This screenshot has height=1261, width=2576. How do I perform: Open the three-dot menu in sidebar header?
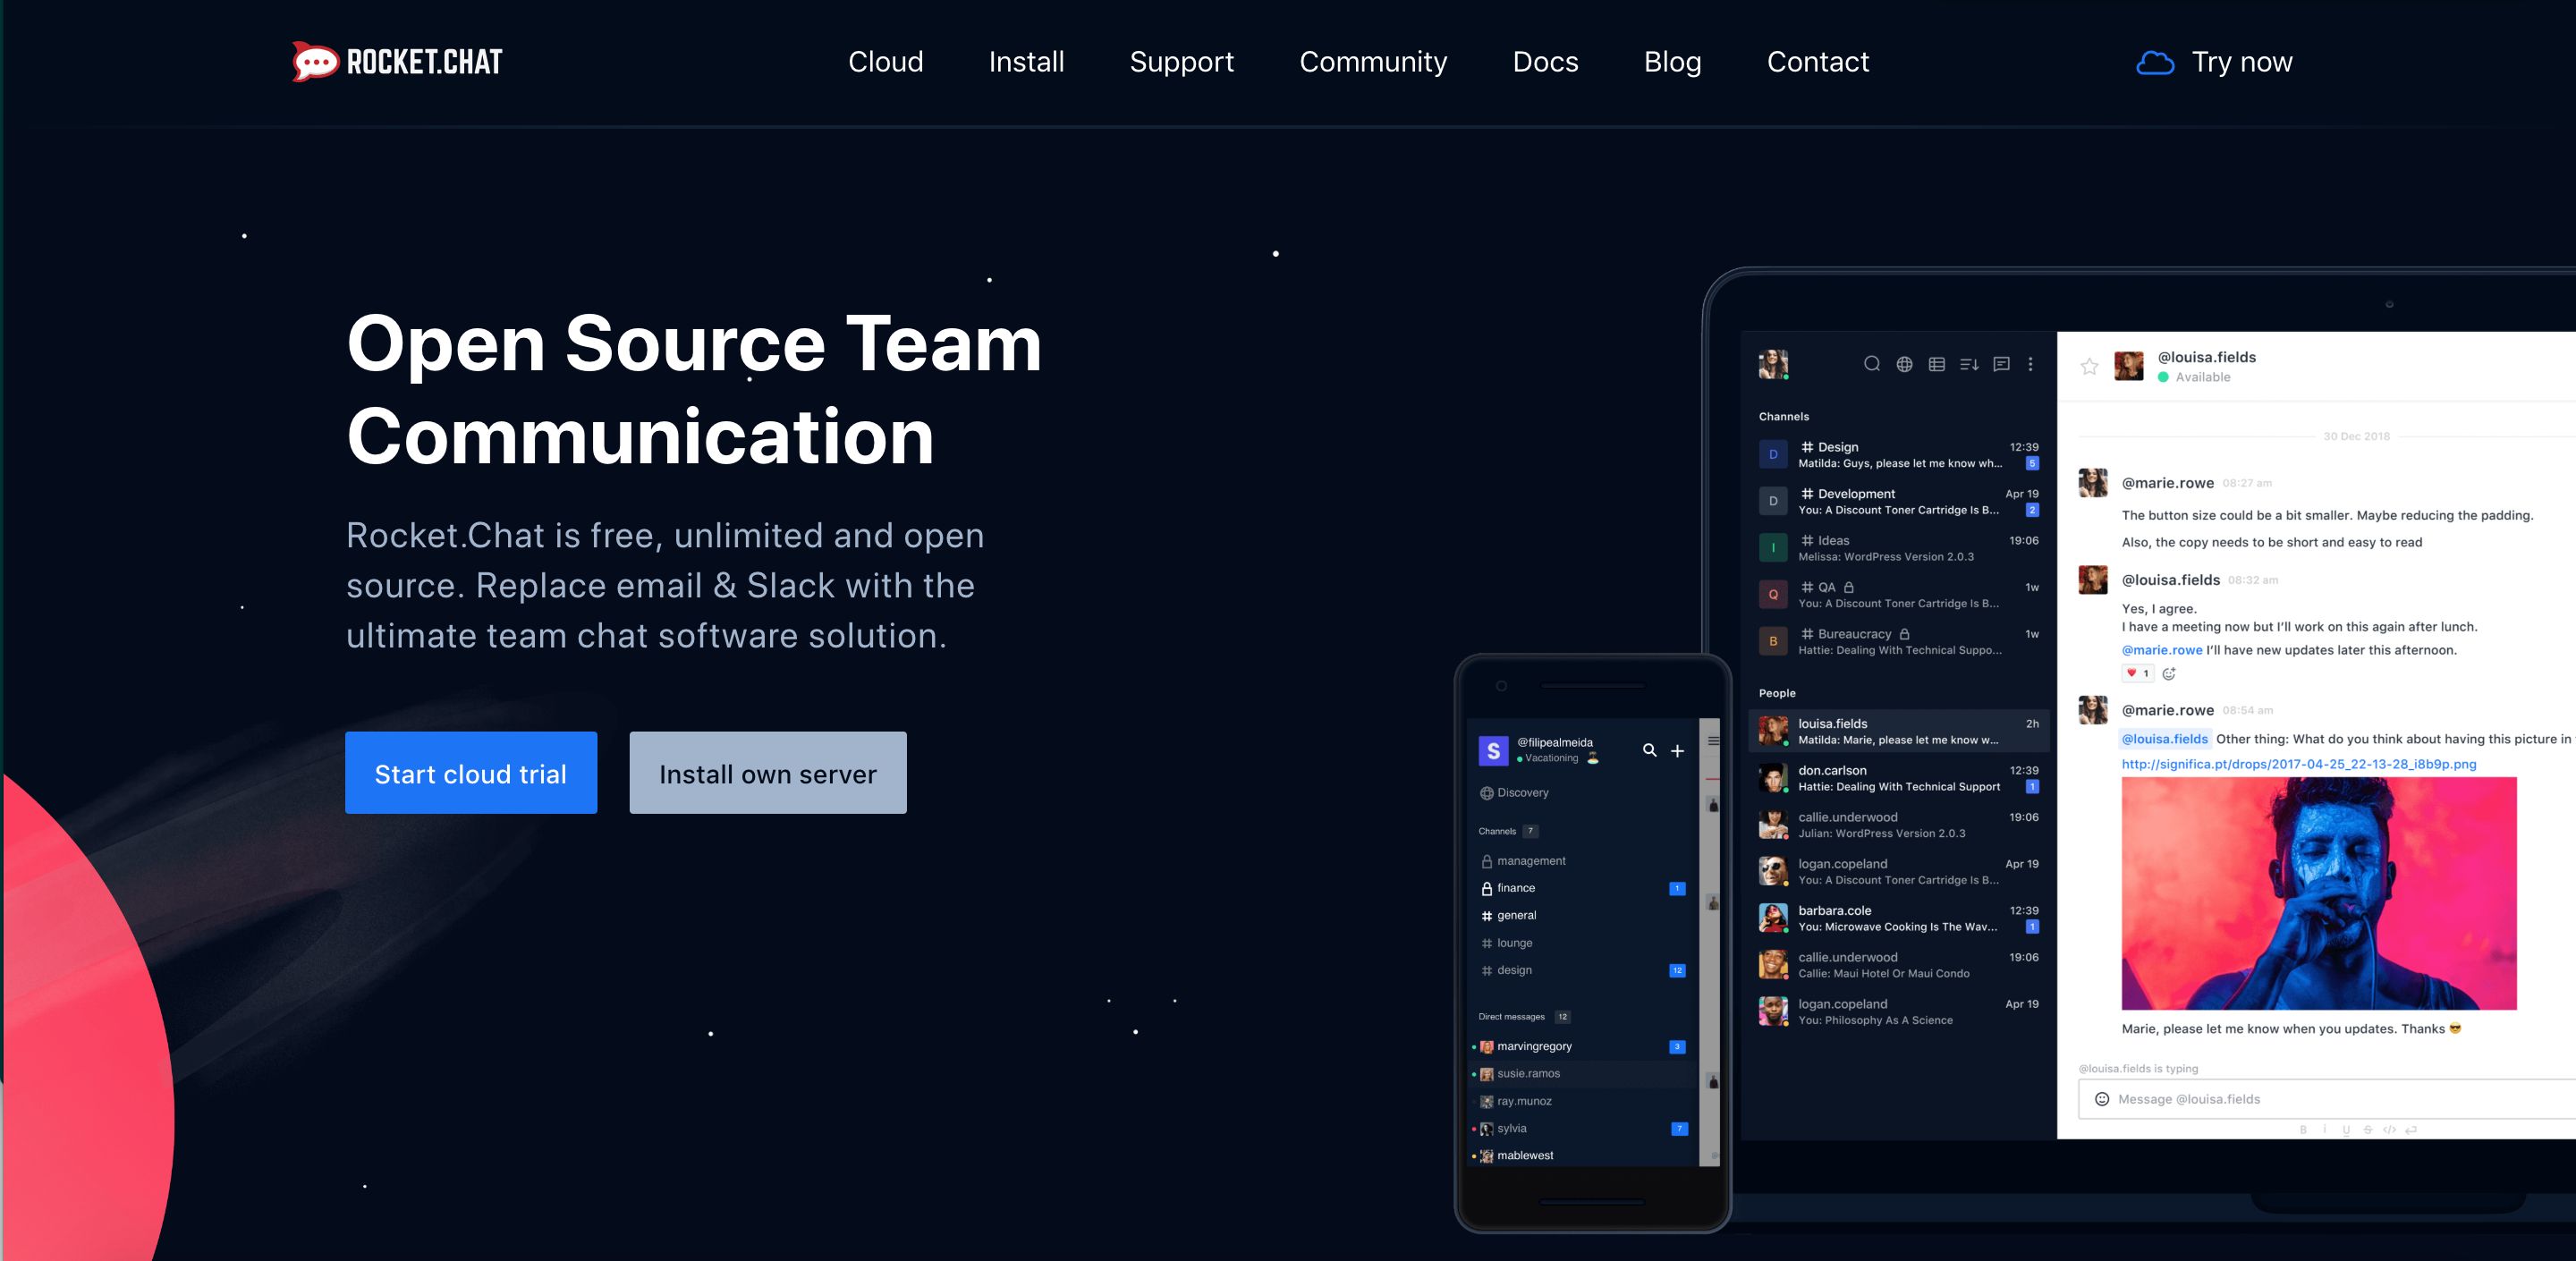[x=2030, y=364]
